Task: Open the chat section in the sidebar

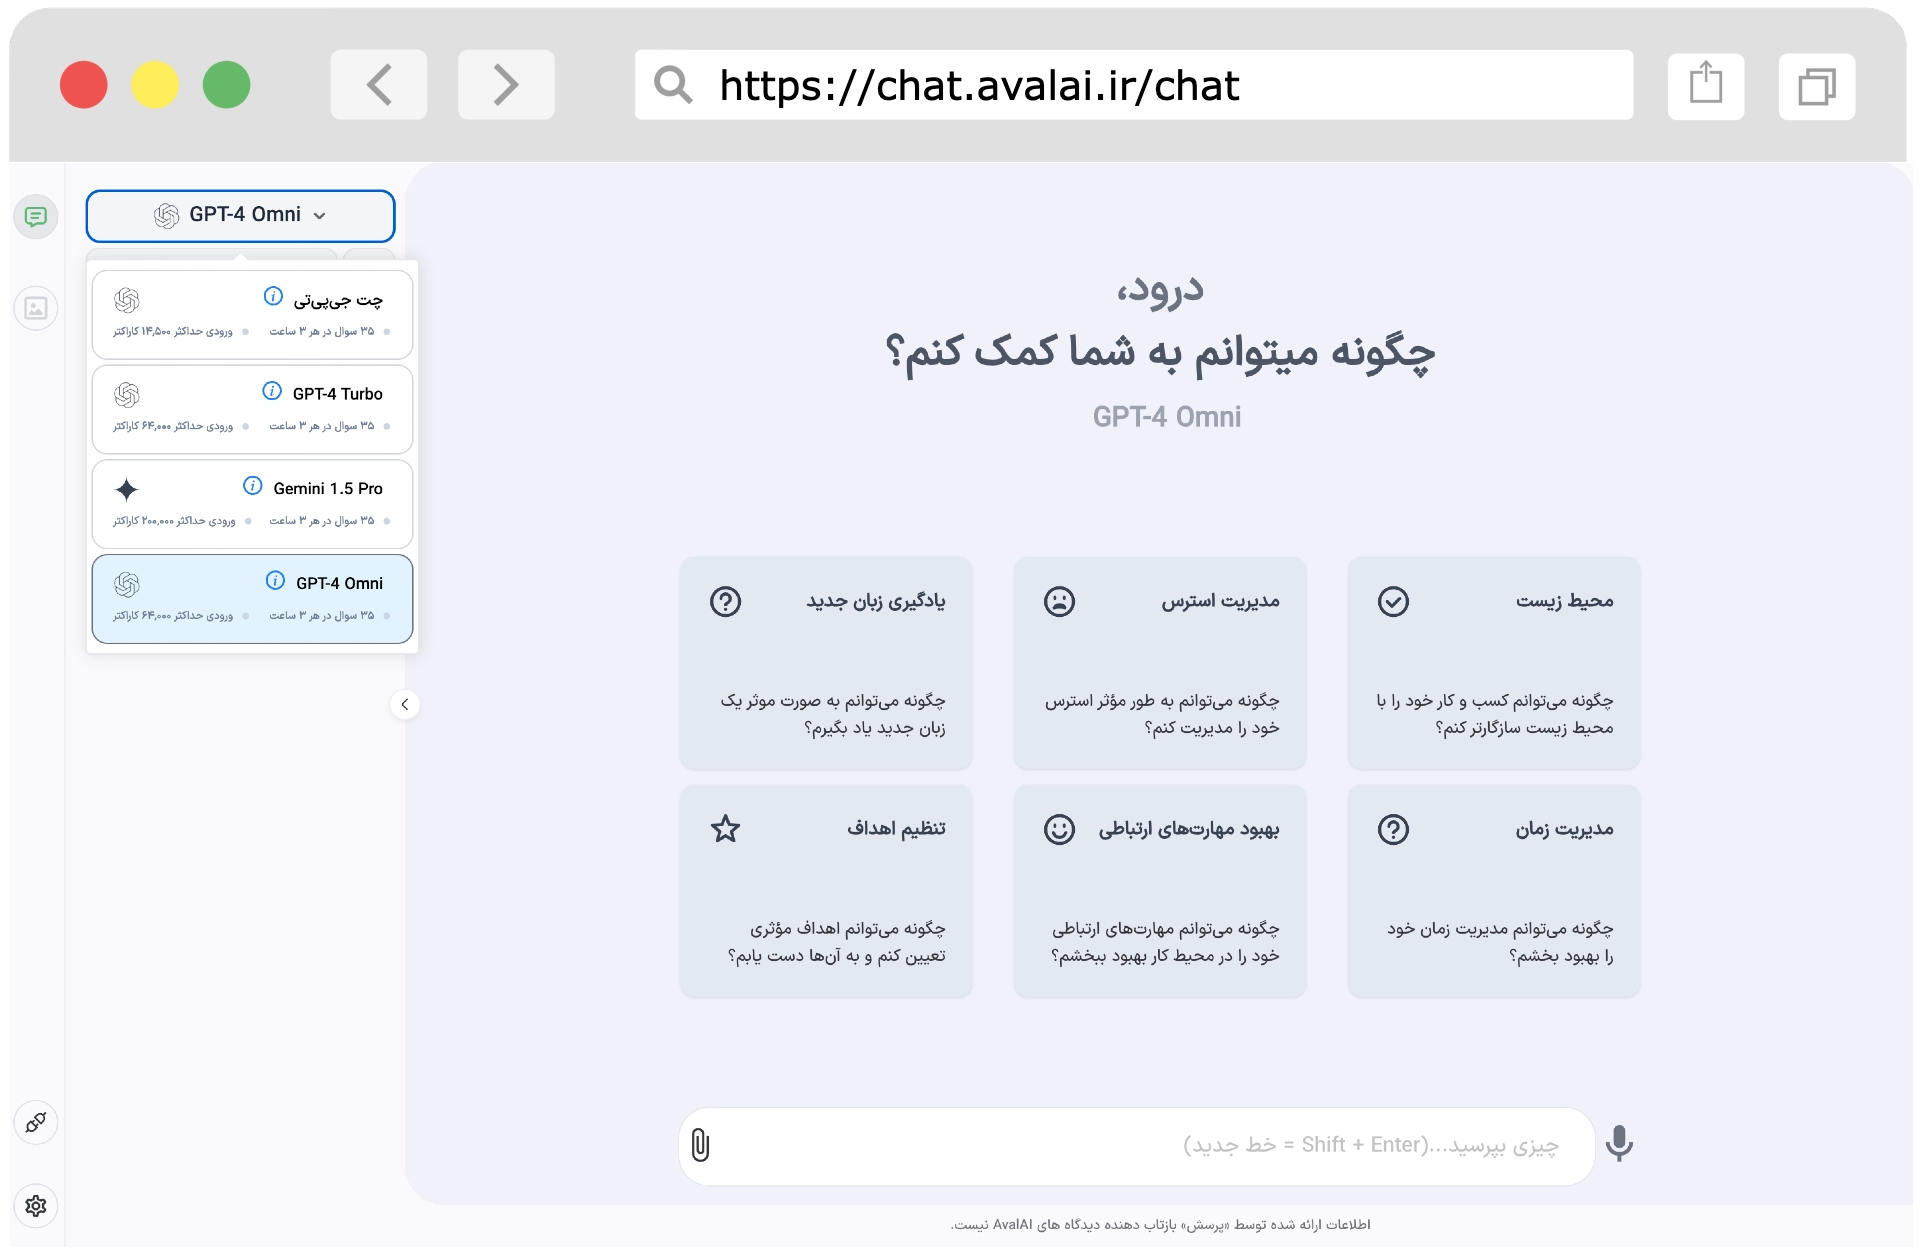Action: (36, 217)
